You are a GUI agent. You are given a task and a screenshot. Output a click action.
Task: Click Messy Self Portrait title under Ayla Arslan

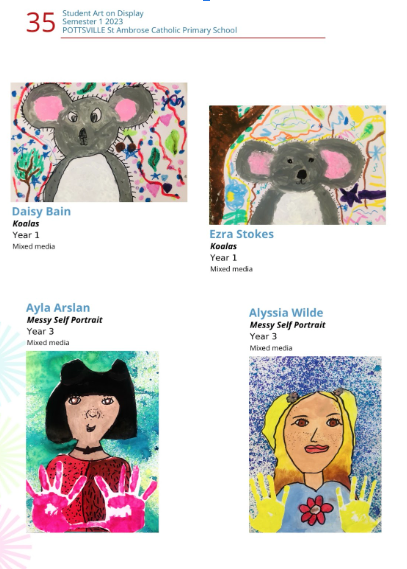pos(65,320)
